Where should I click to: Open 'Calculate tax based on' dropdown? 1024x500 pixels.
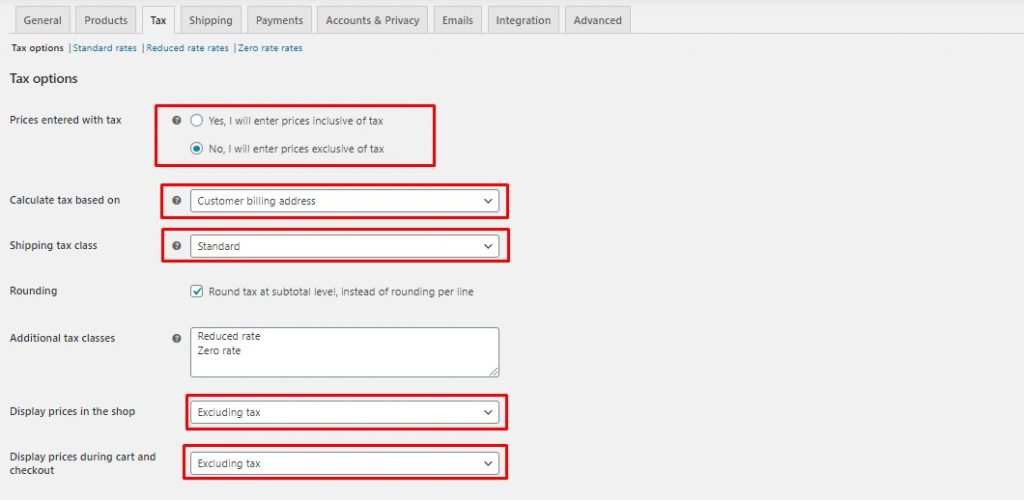[x=344, y=201]
